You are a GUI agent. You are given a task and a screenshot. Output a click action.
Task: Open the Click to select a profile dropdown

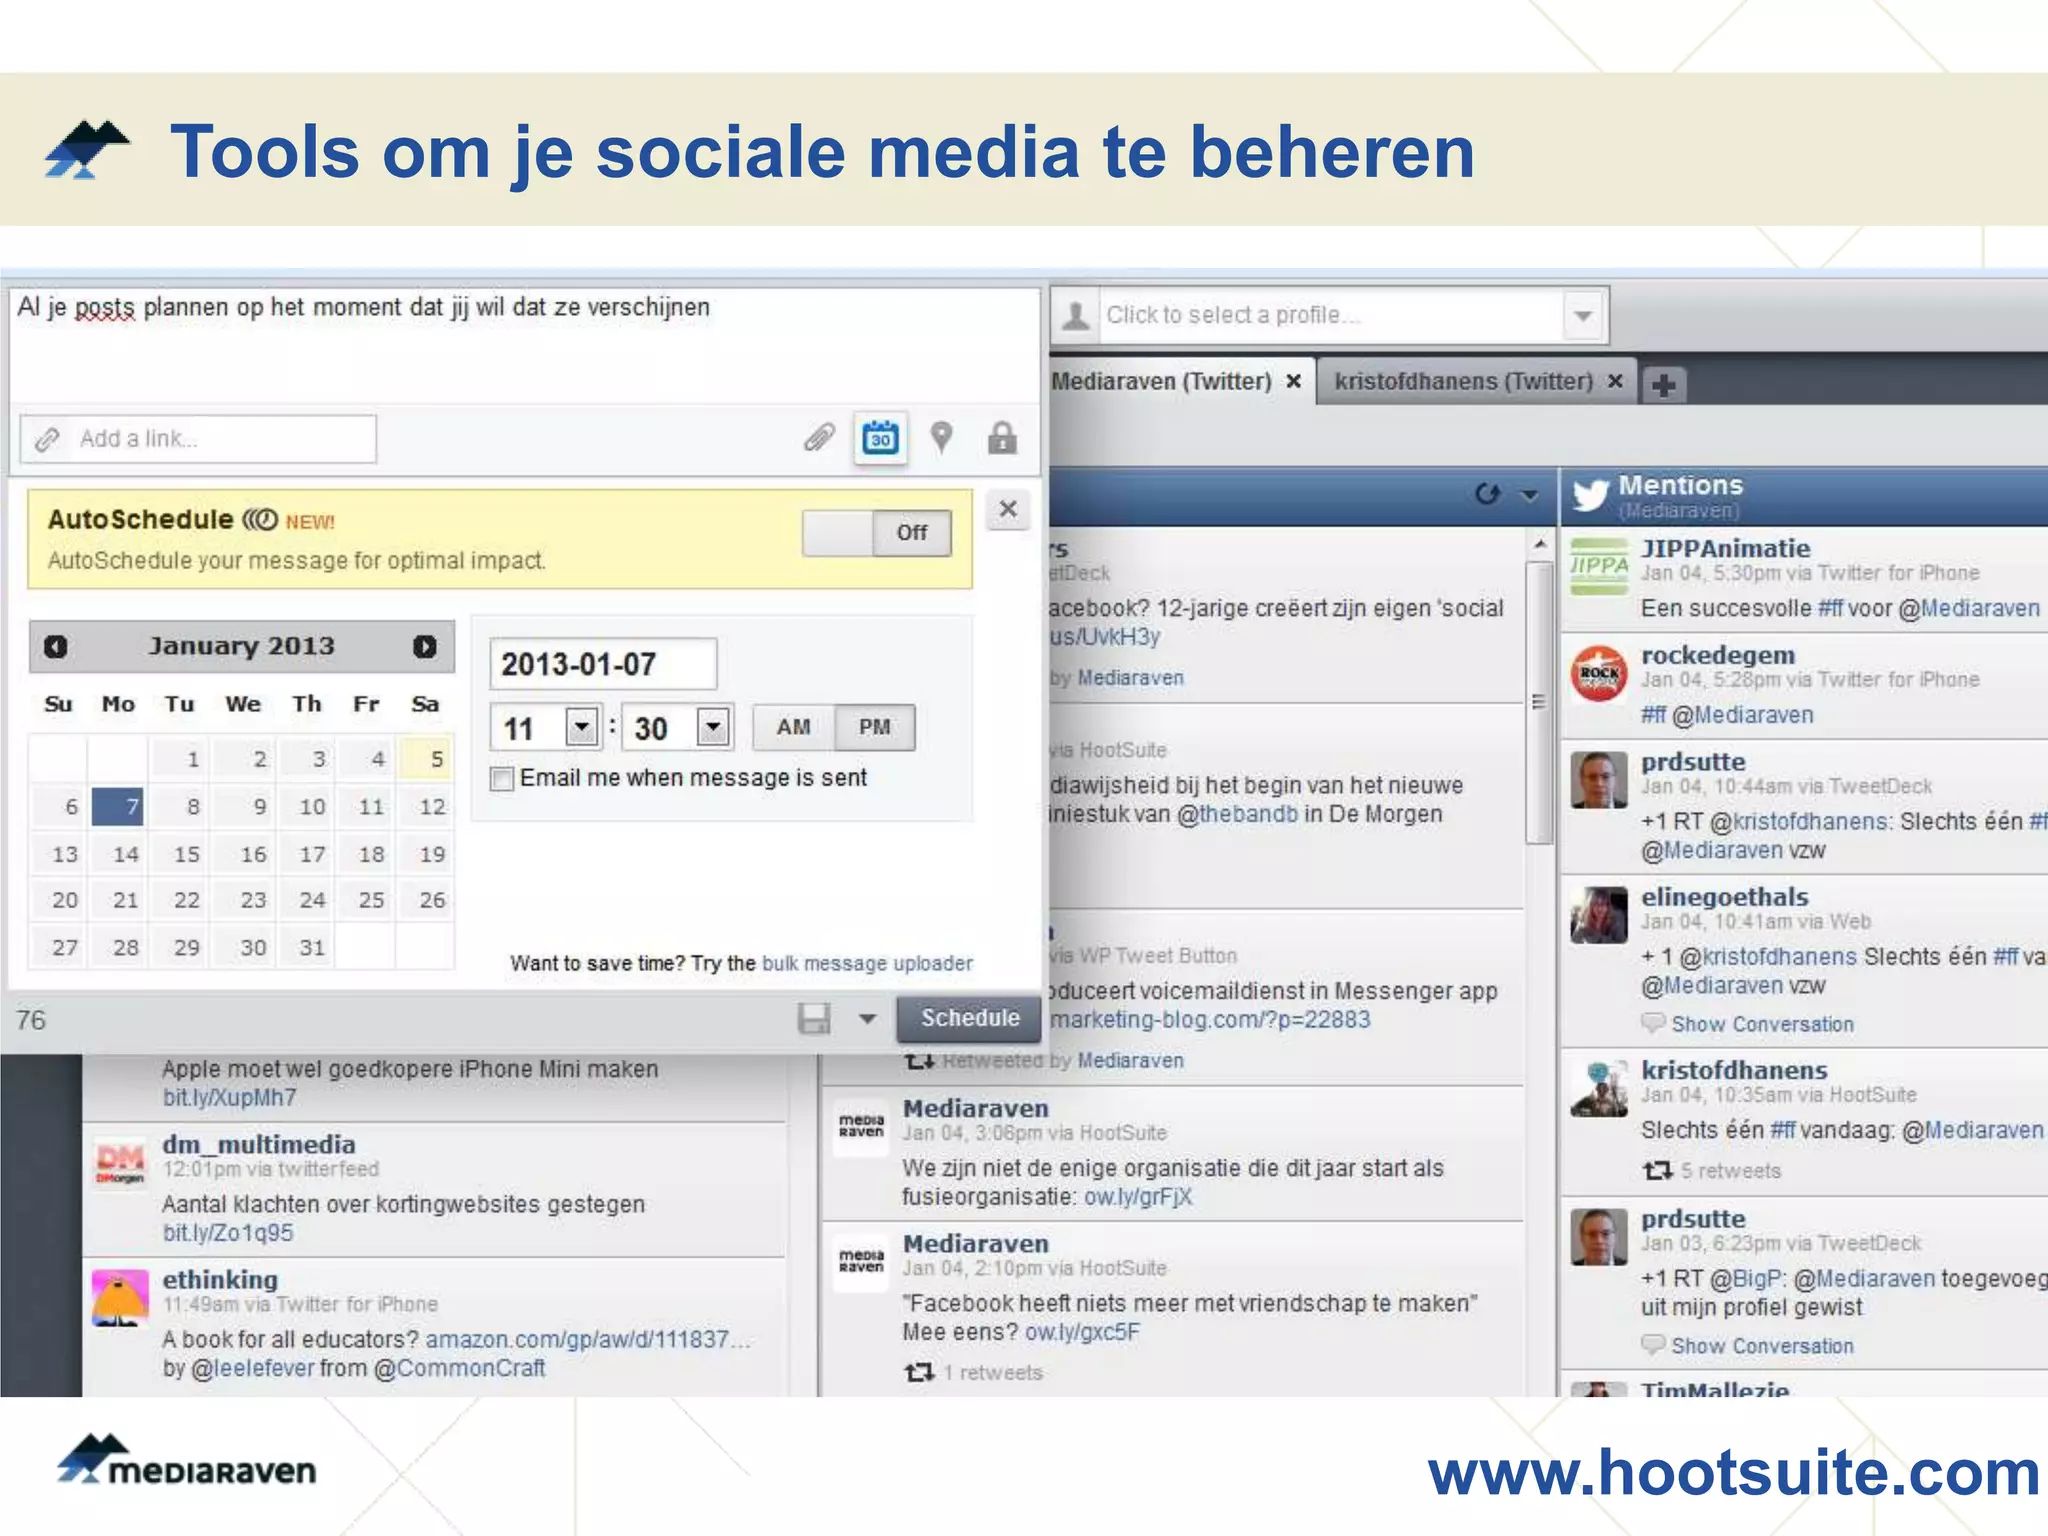pyautogui.click(x=1583, y=315)
